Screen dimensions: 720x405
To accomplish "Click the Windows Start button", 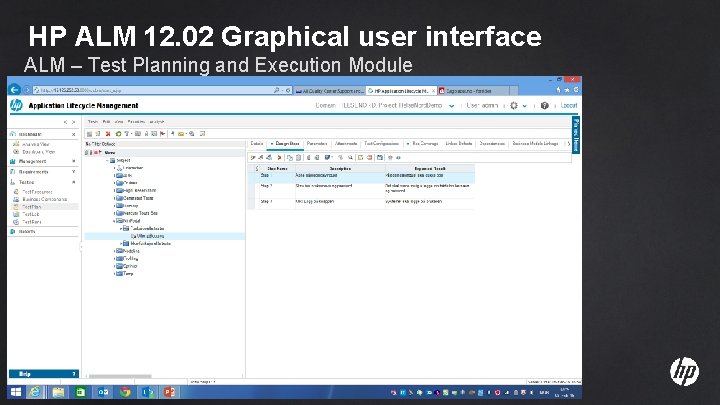I will point(16,392).
